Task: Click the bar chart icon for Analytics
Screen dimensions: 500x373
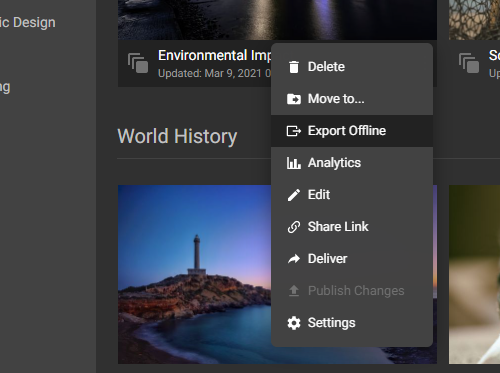Action: point(294,163)
